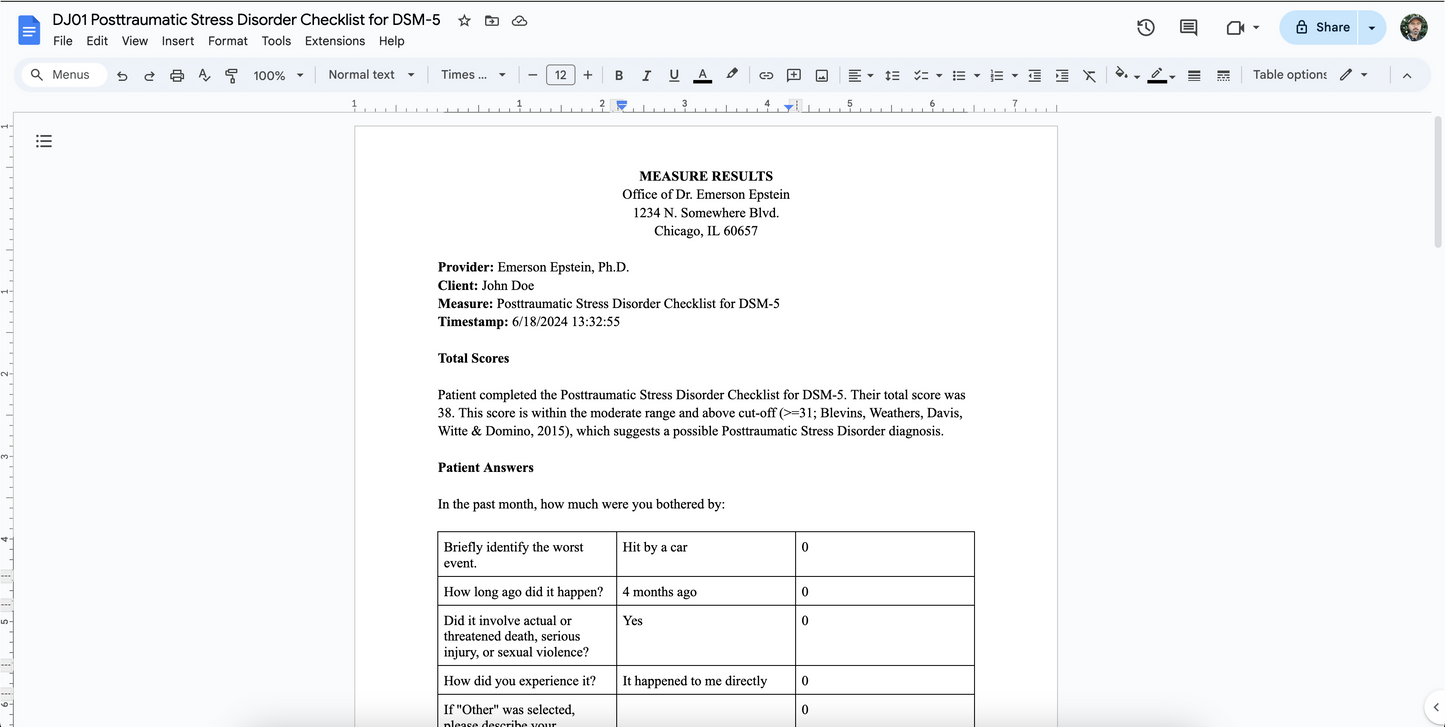This screenshot has width=1445, height=727.
Task: Open the table cell background color picker
Action: click(x=1123, y=75)
